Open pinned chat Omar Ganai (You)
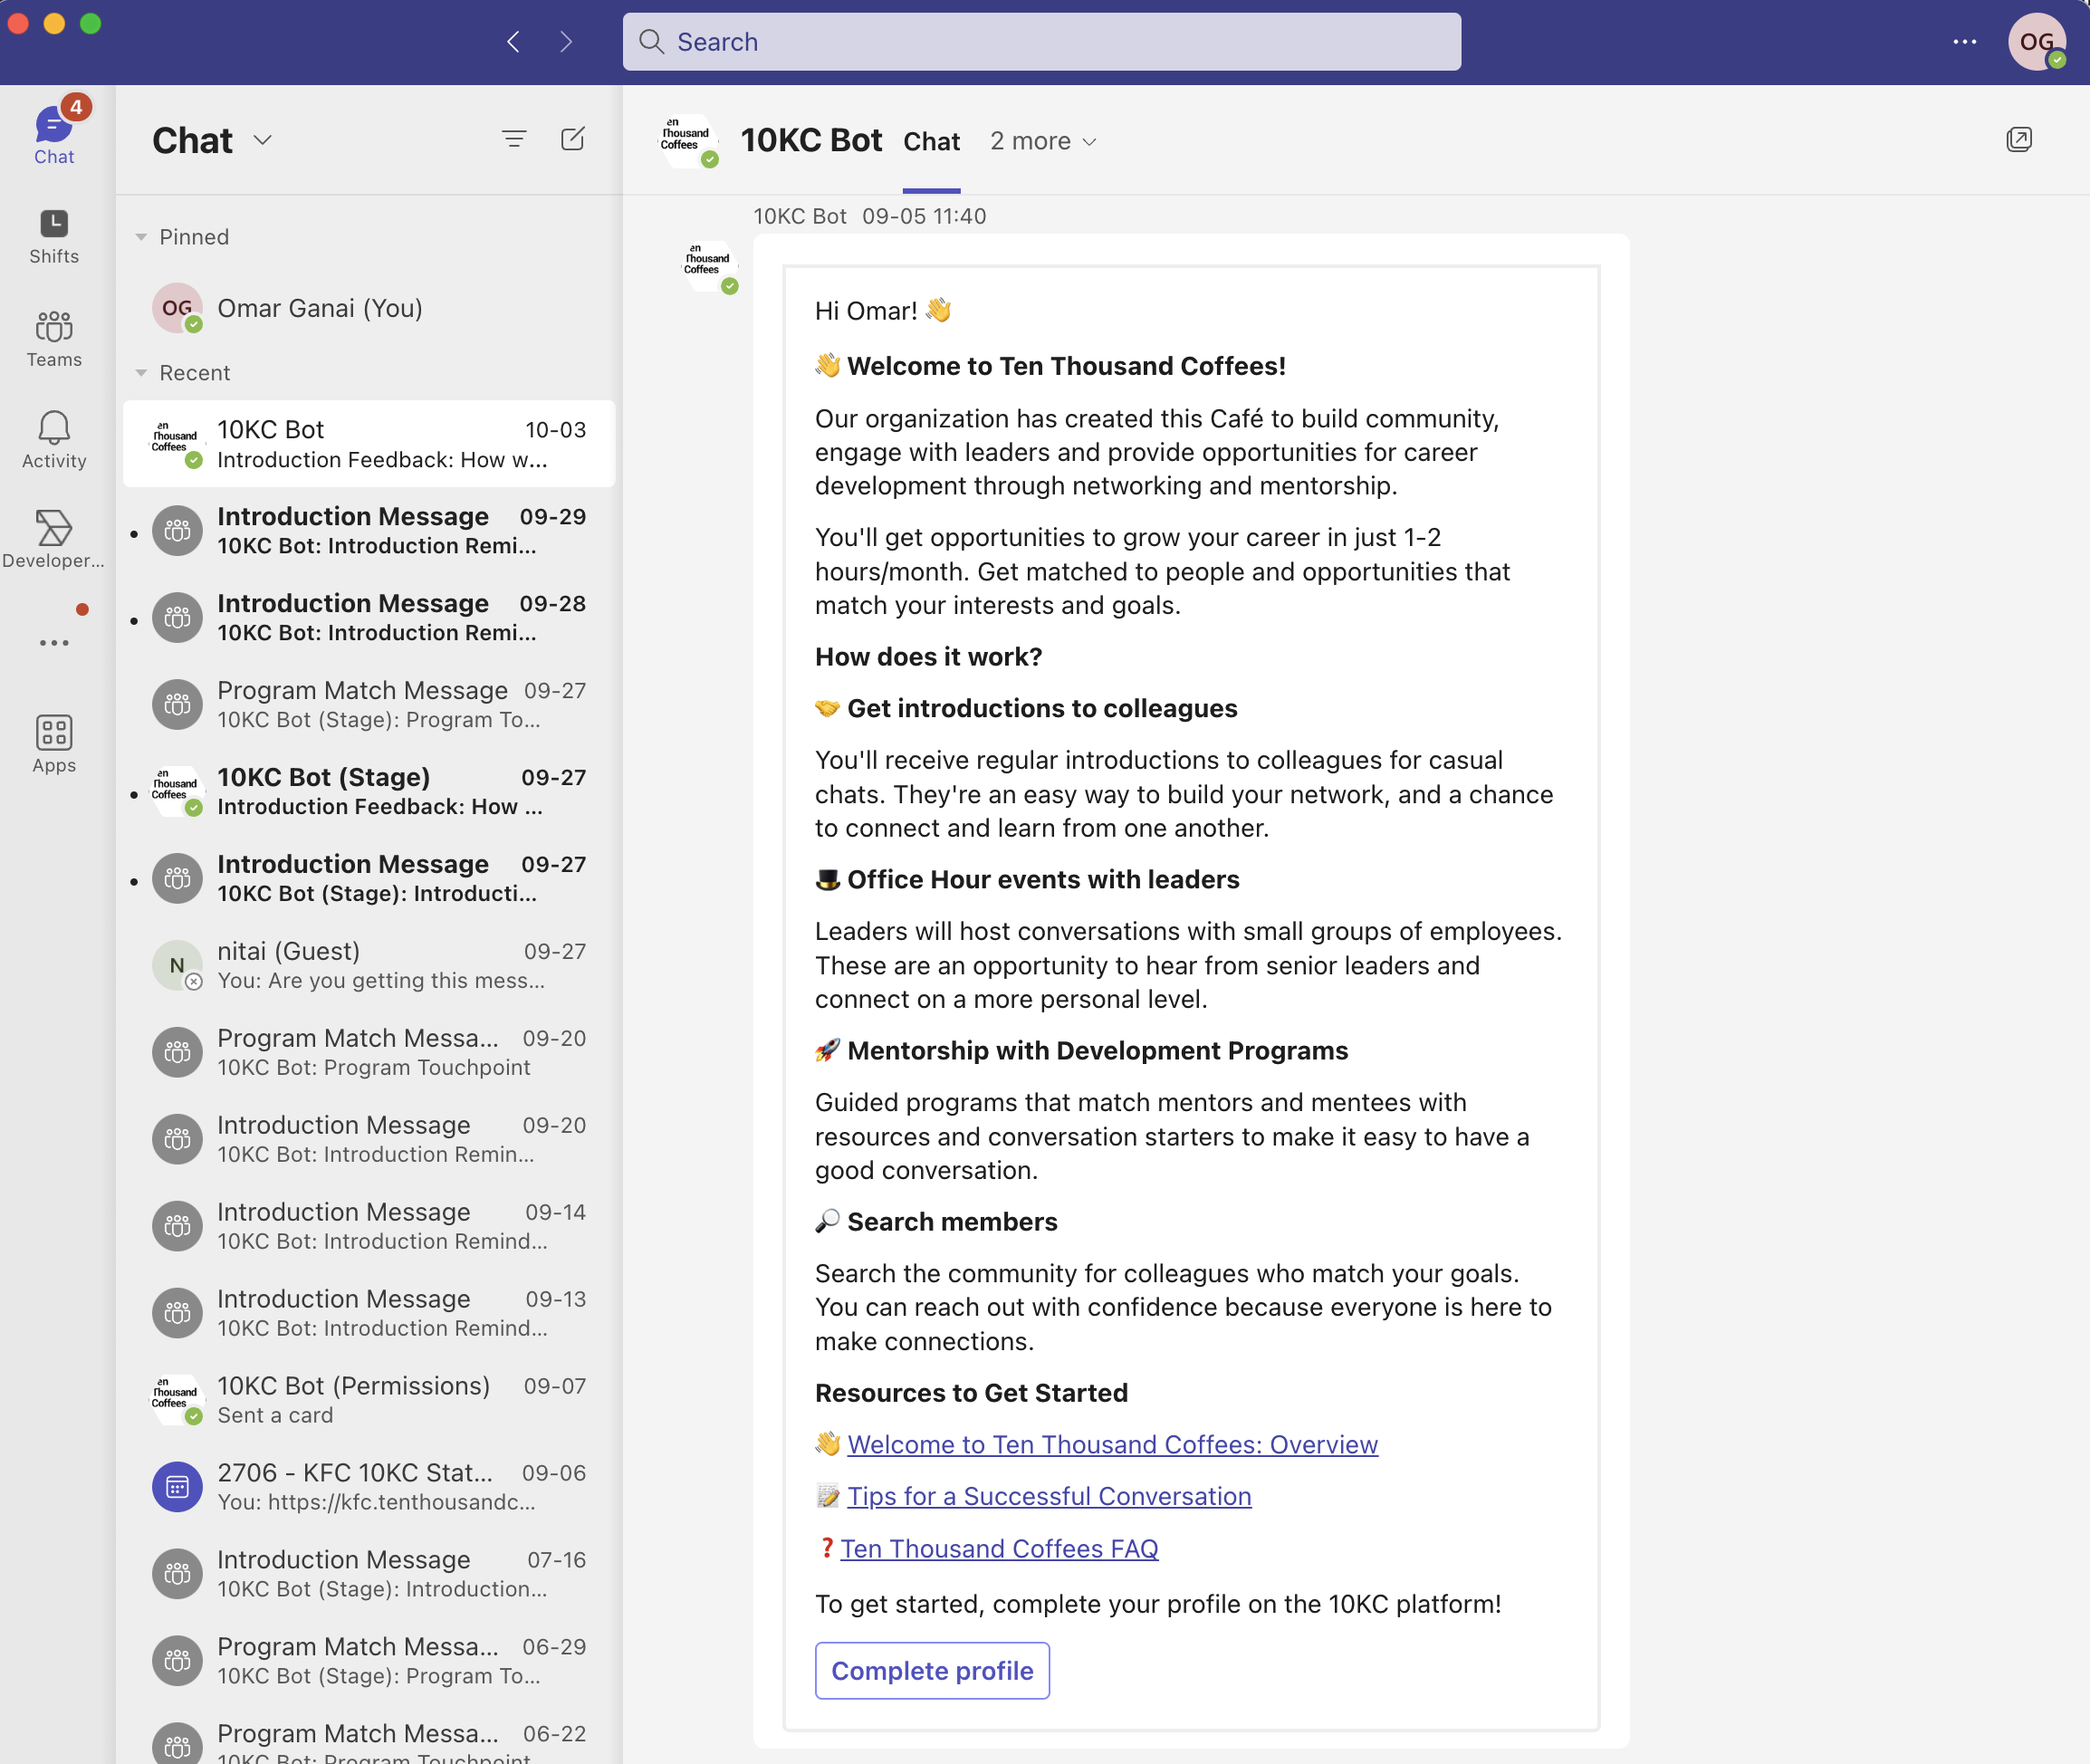The image size is (2090, 1764). 368,308
